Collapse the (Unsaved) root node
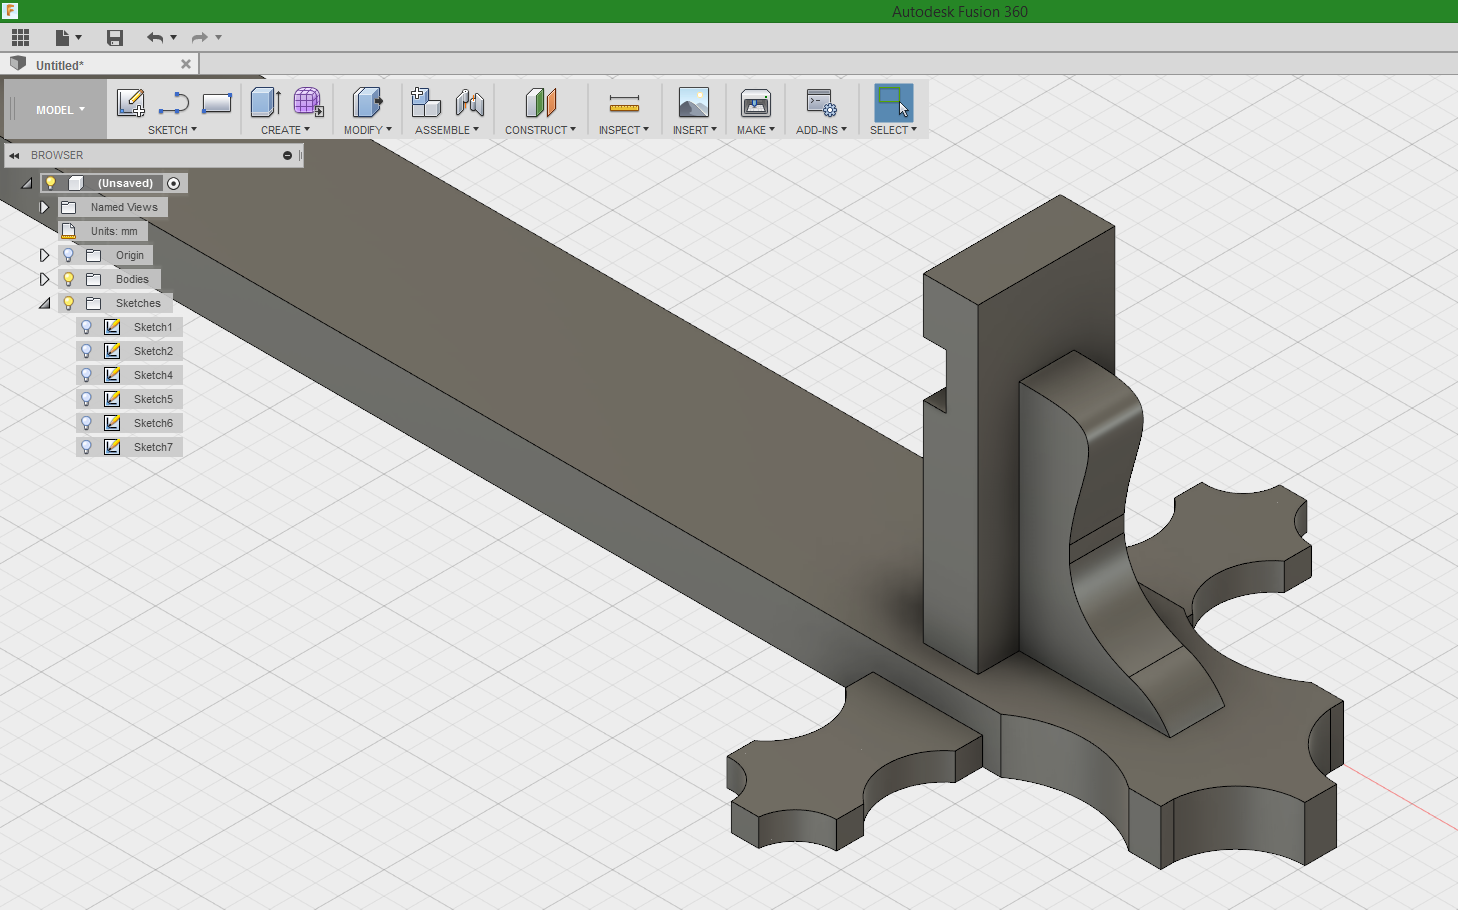This screenshot has height=910, width=1458. pos(27,183)
